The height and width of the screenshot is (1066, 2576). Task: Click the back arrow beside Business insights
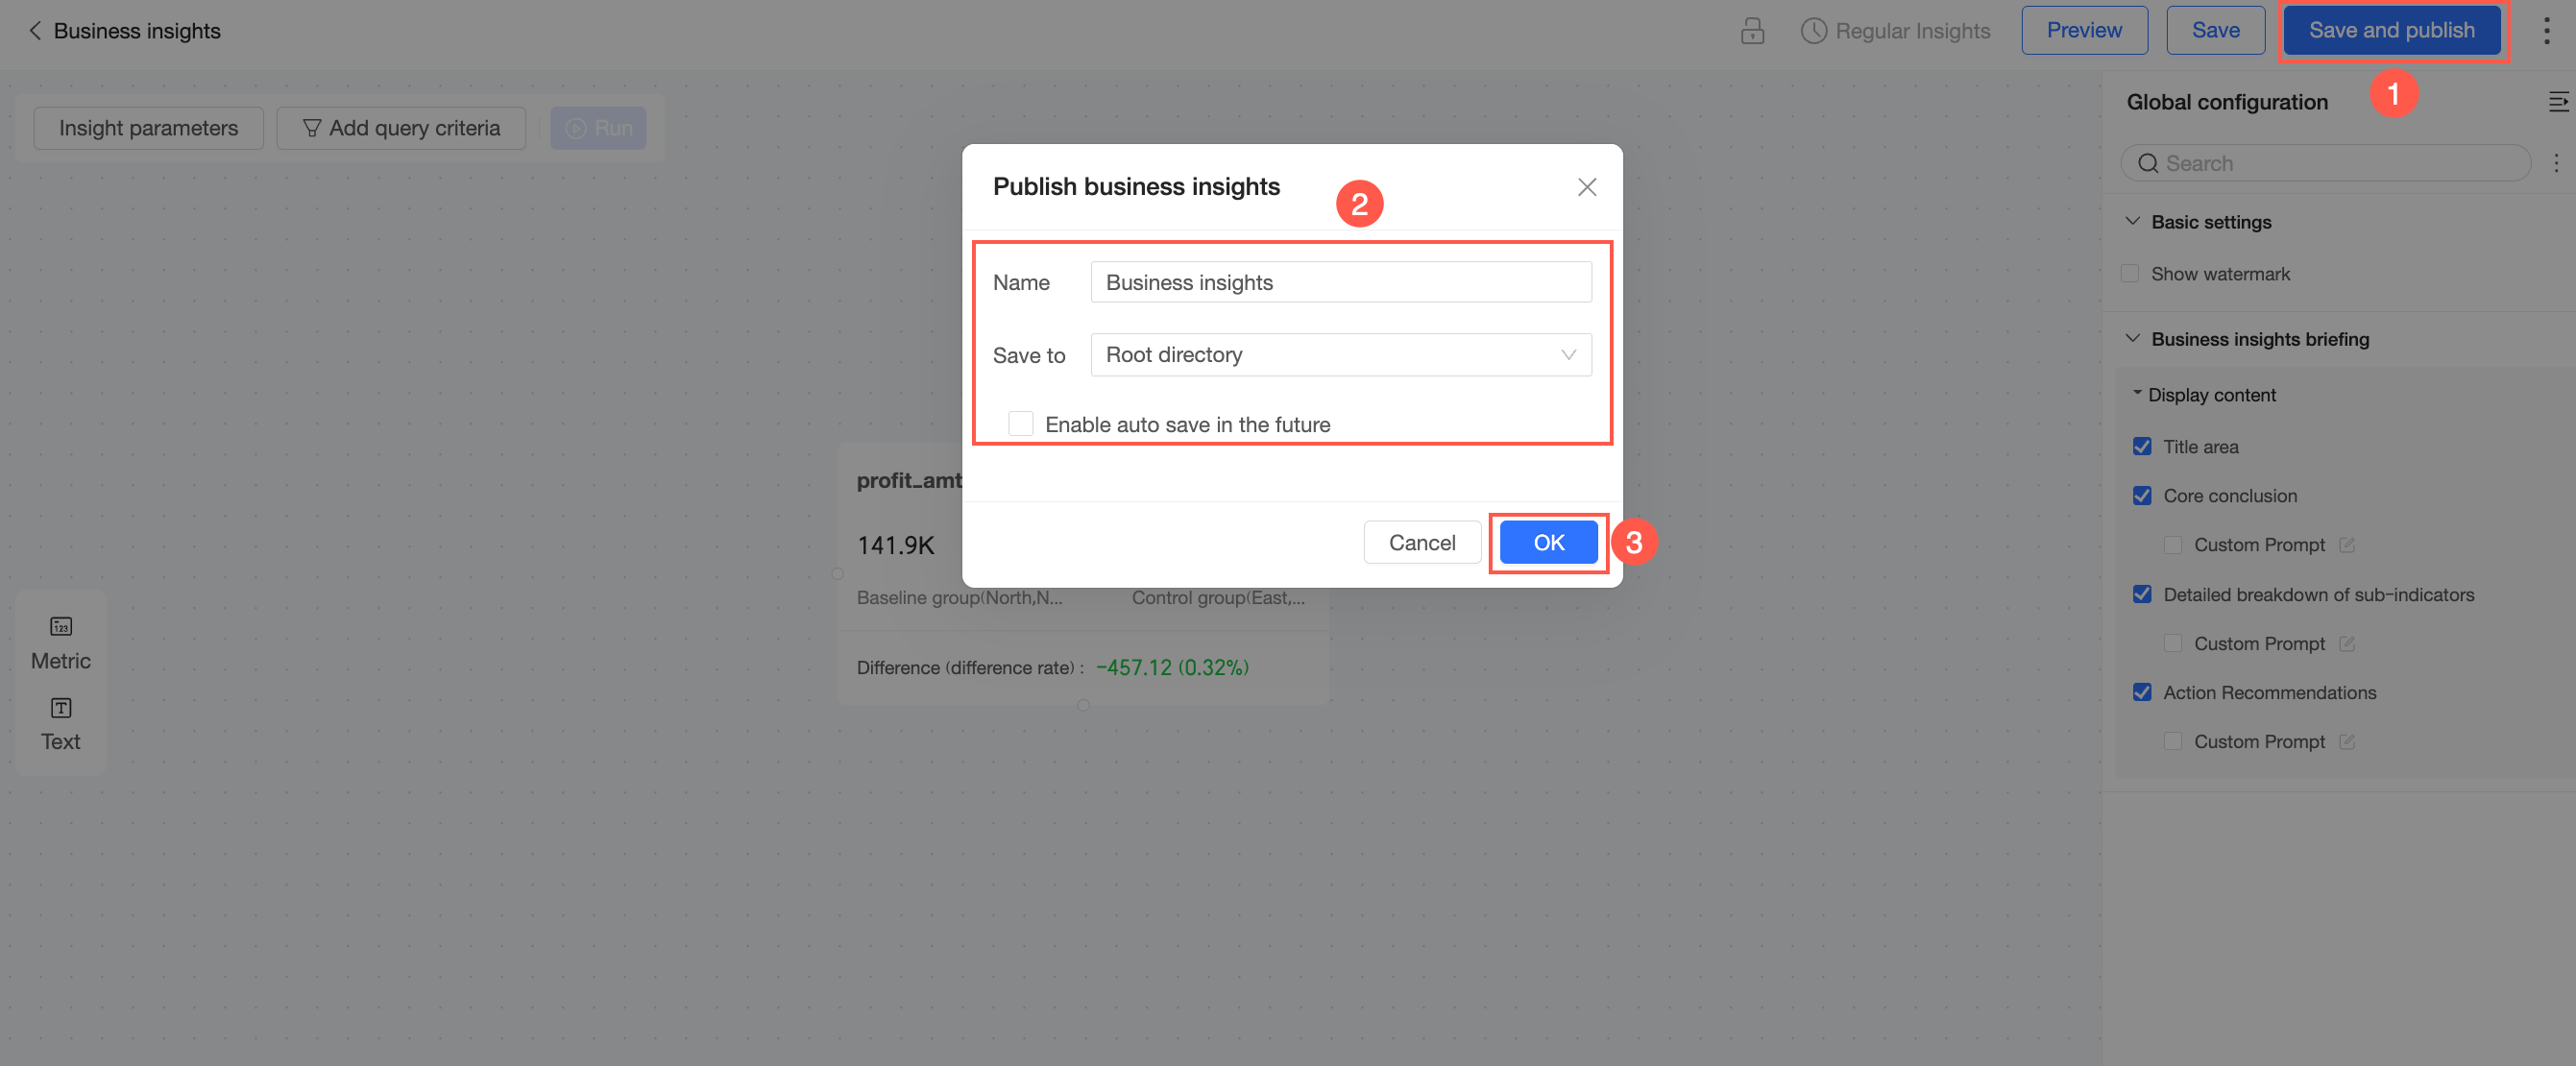(35, 31)
